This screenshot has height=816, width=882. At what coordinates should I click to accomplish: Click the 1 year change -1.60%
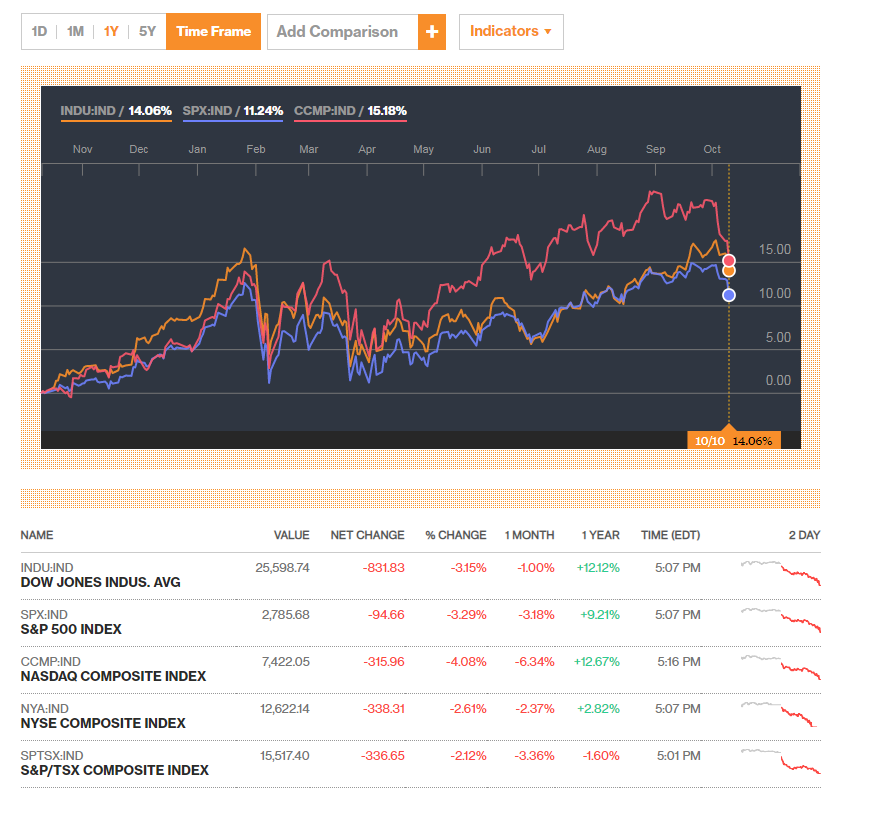(x=601, y=756)
